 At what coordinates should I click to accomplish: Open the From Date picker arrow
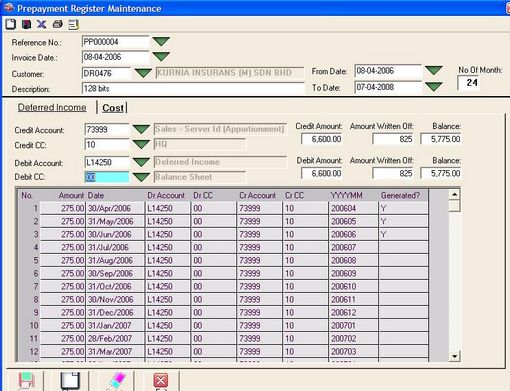[x=434, y=70]
